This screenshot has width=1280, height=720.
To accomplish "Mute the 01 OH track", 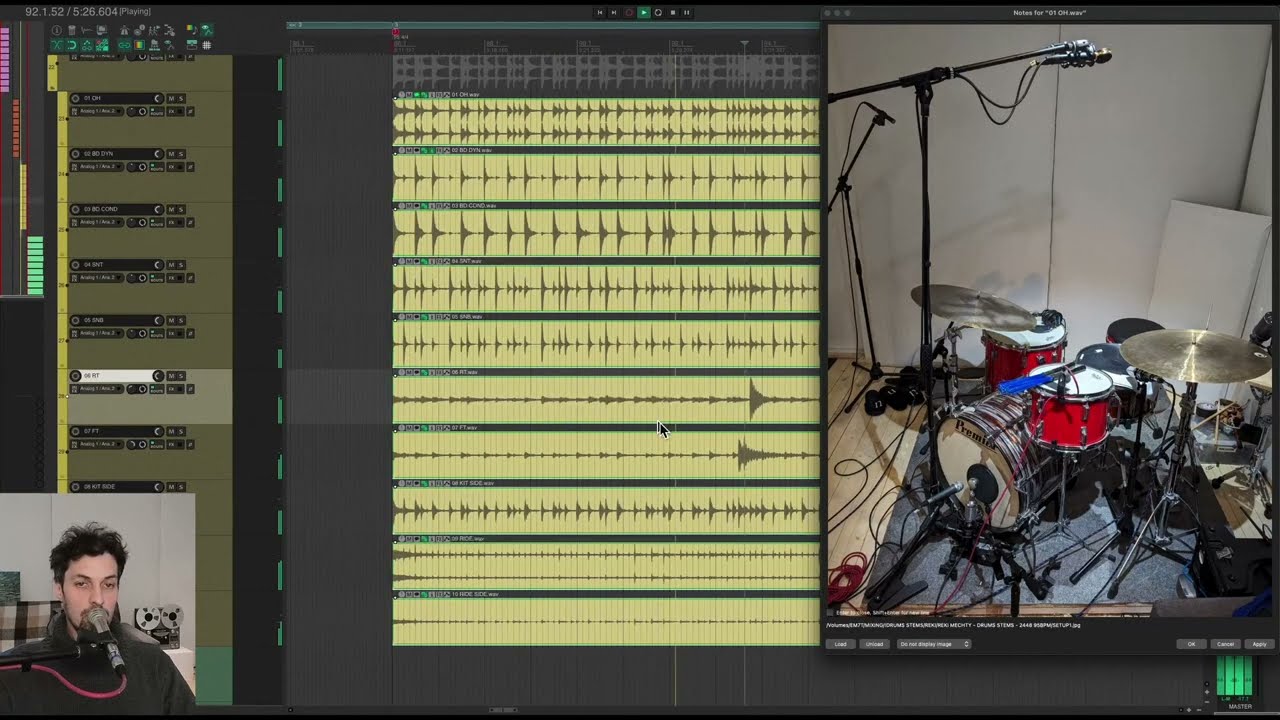I will click(171, 98).
